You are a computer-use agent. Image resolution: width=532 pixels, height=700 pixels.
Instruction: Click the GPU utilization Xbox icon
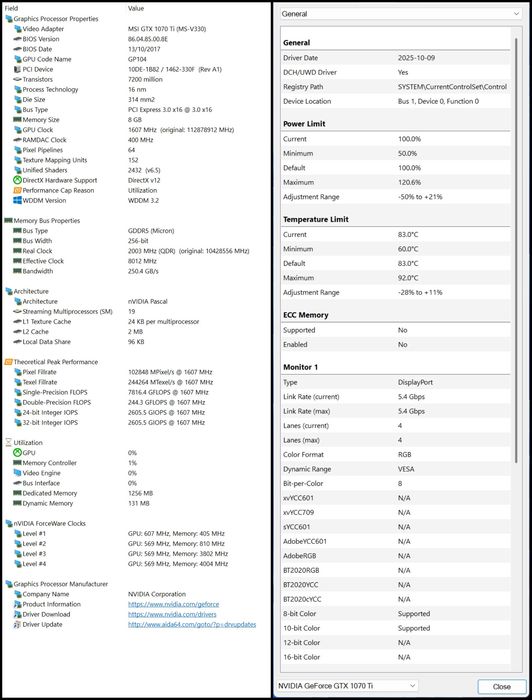[x=17, y=453]
